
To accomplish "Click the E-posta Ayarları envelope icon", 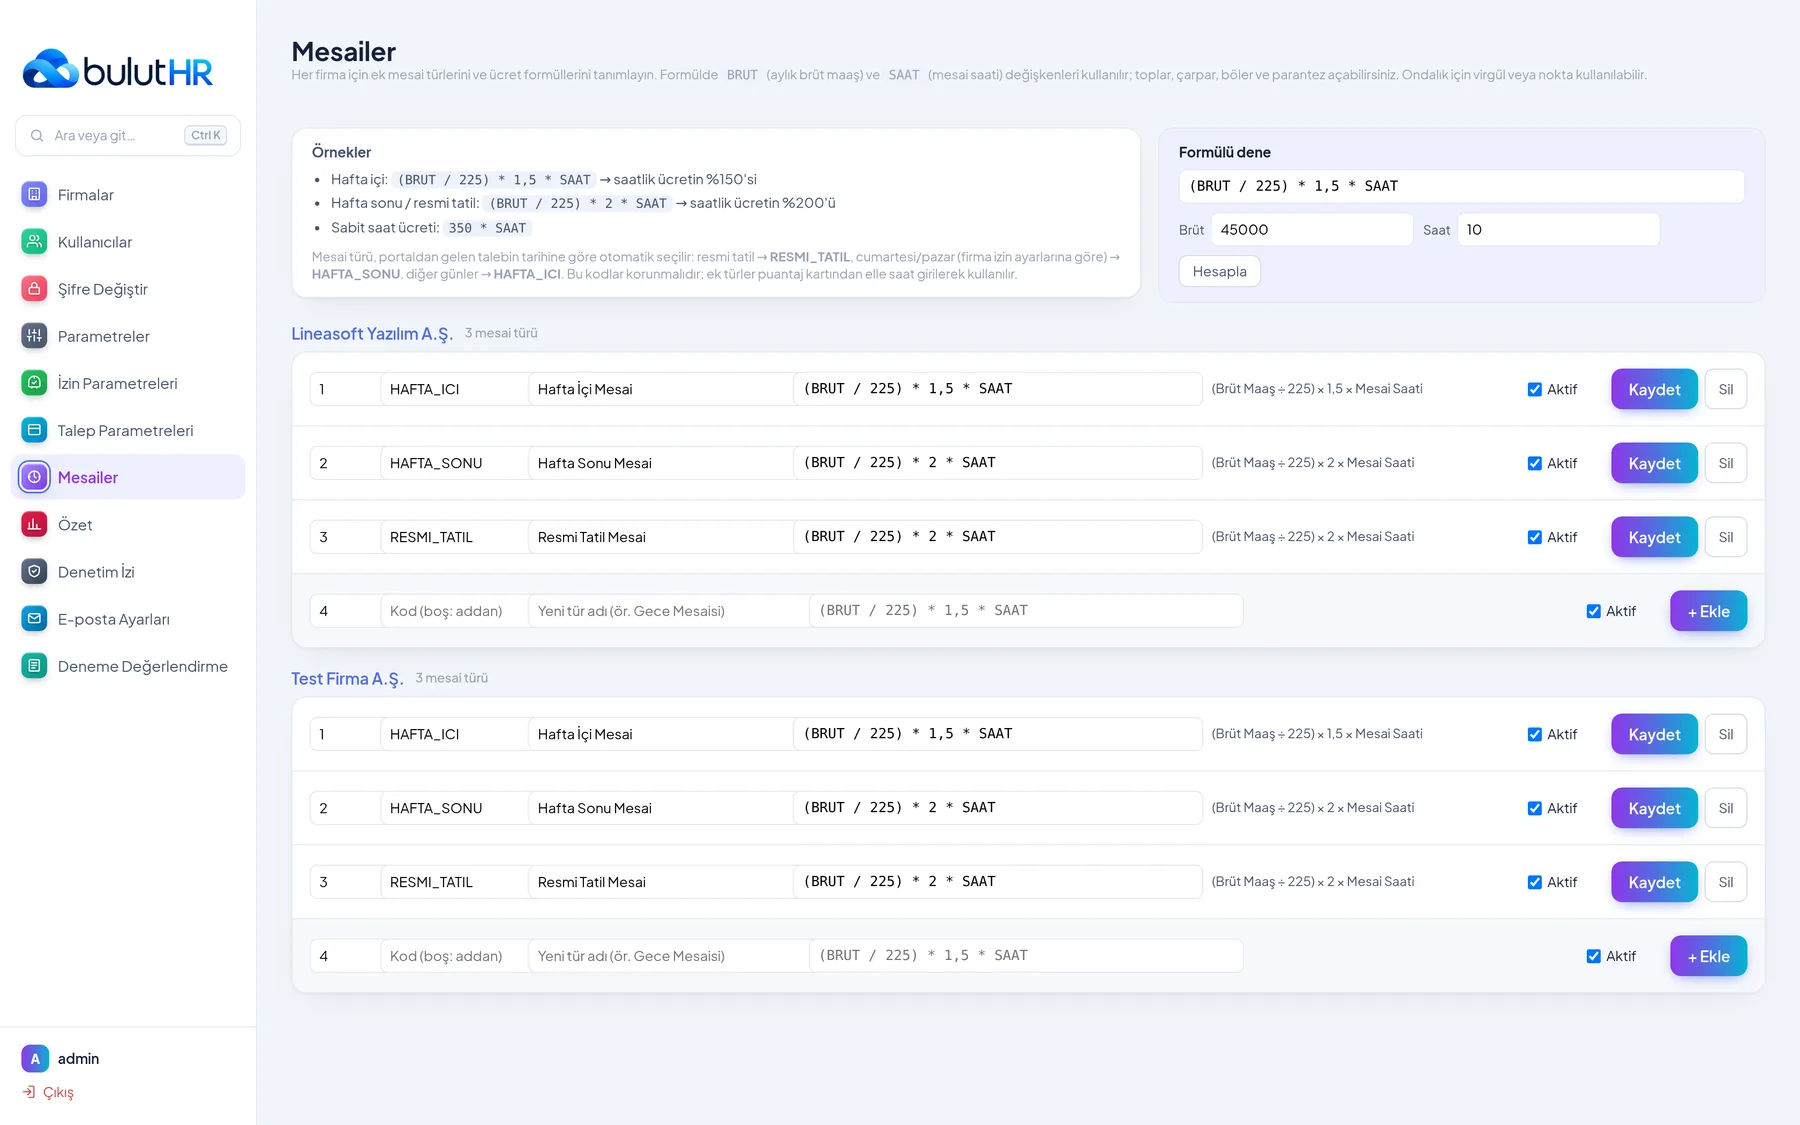I will (34, 619).
